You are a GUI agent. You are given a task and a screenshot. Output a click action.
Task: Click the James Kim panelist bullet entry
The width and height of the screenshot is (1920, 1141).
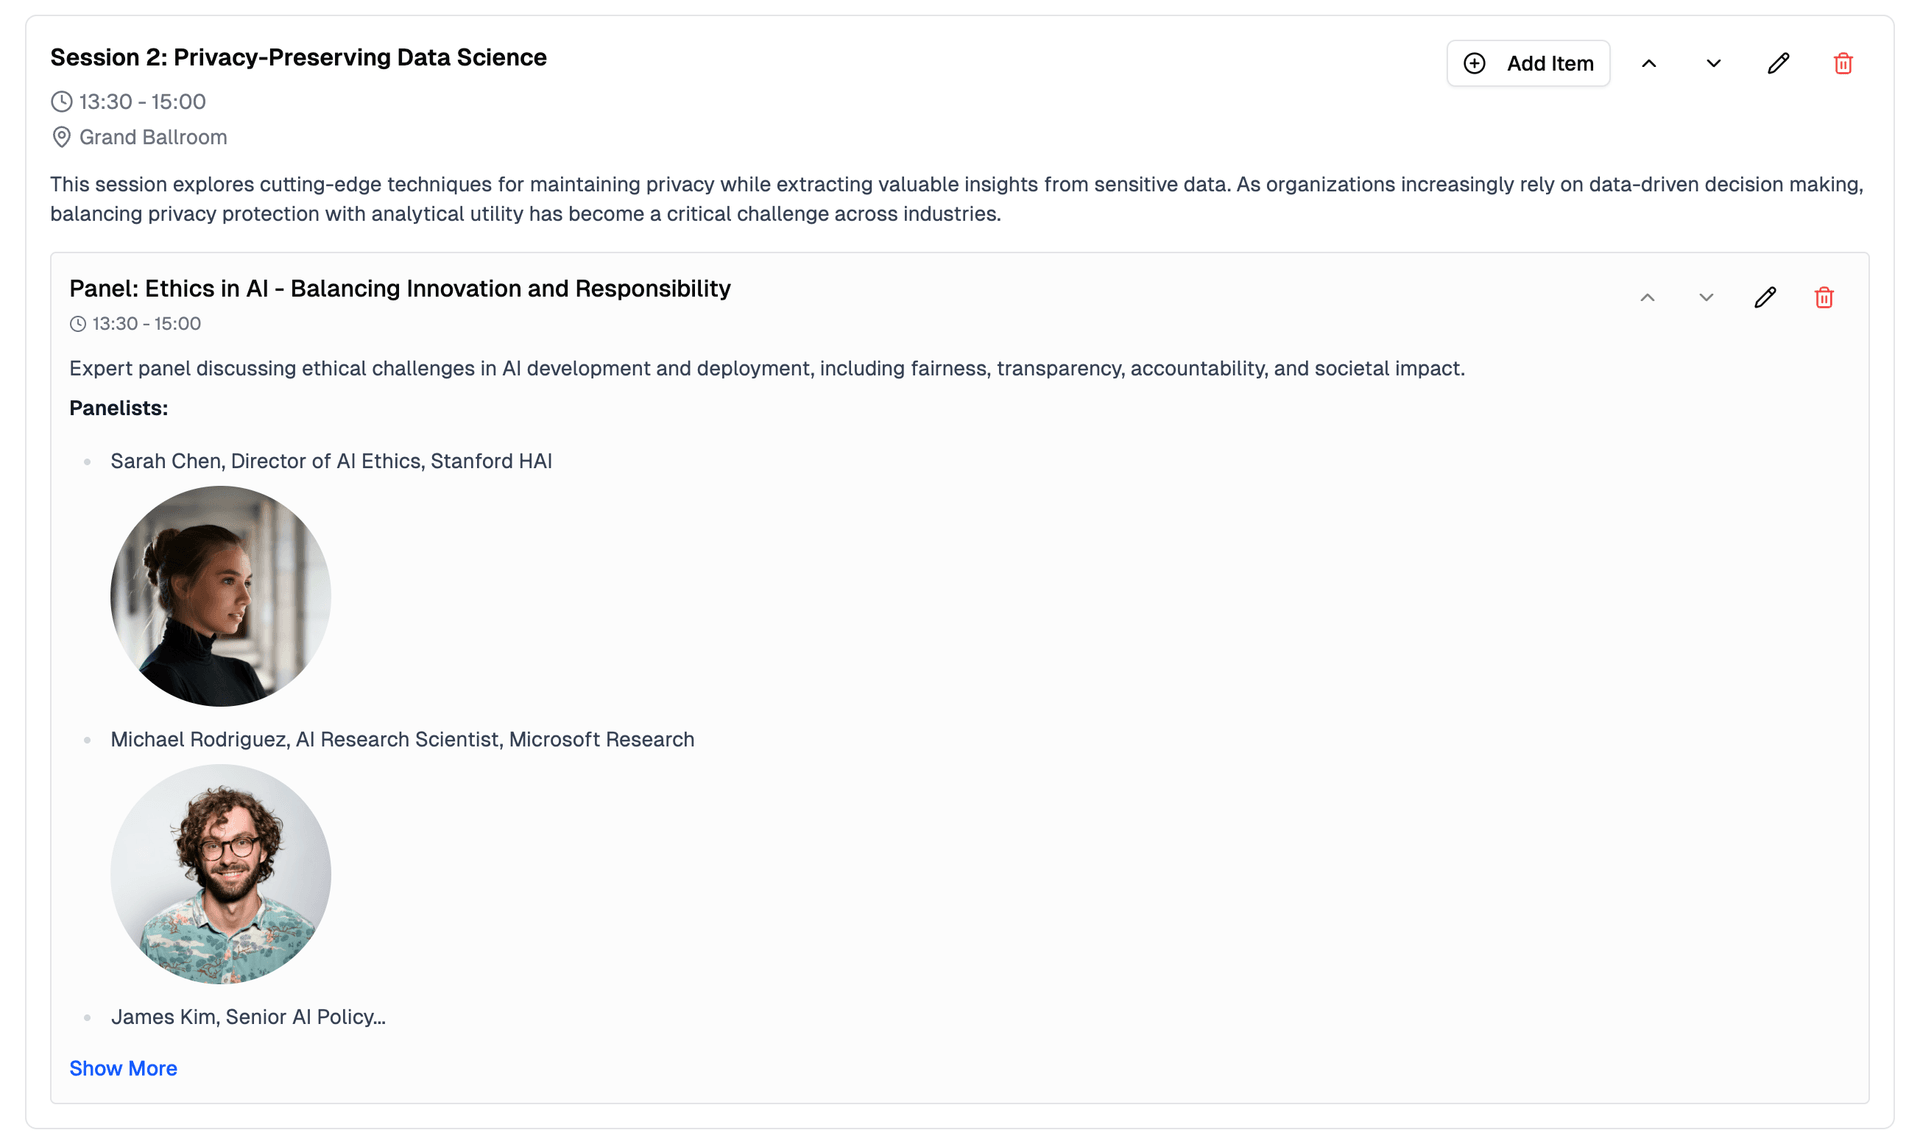(x=248, y=1016)
